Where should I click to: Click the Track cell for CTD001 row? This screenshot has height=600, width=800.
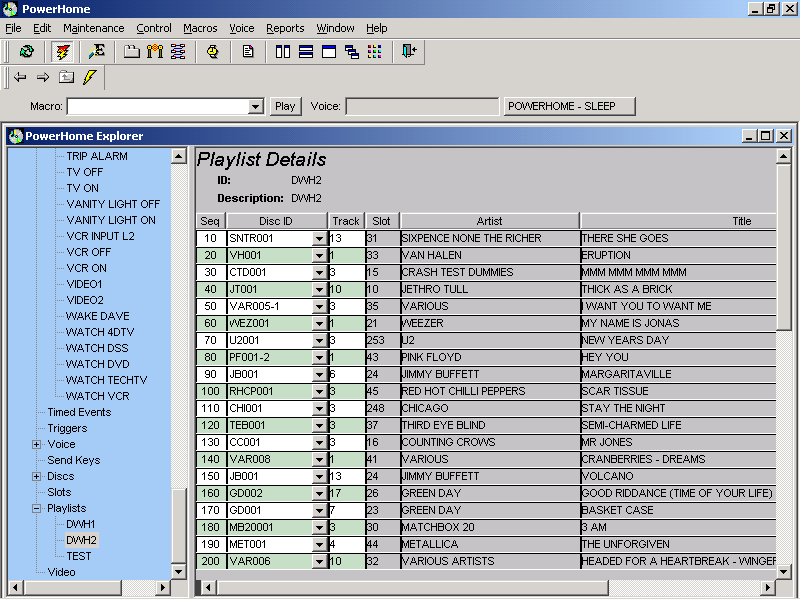point(347,272)
